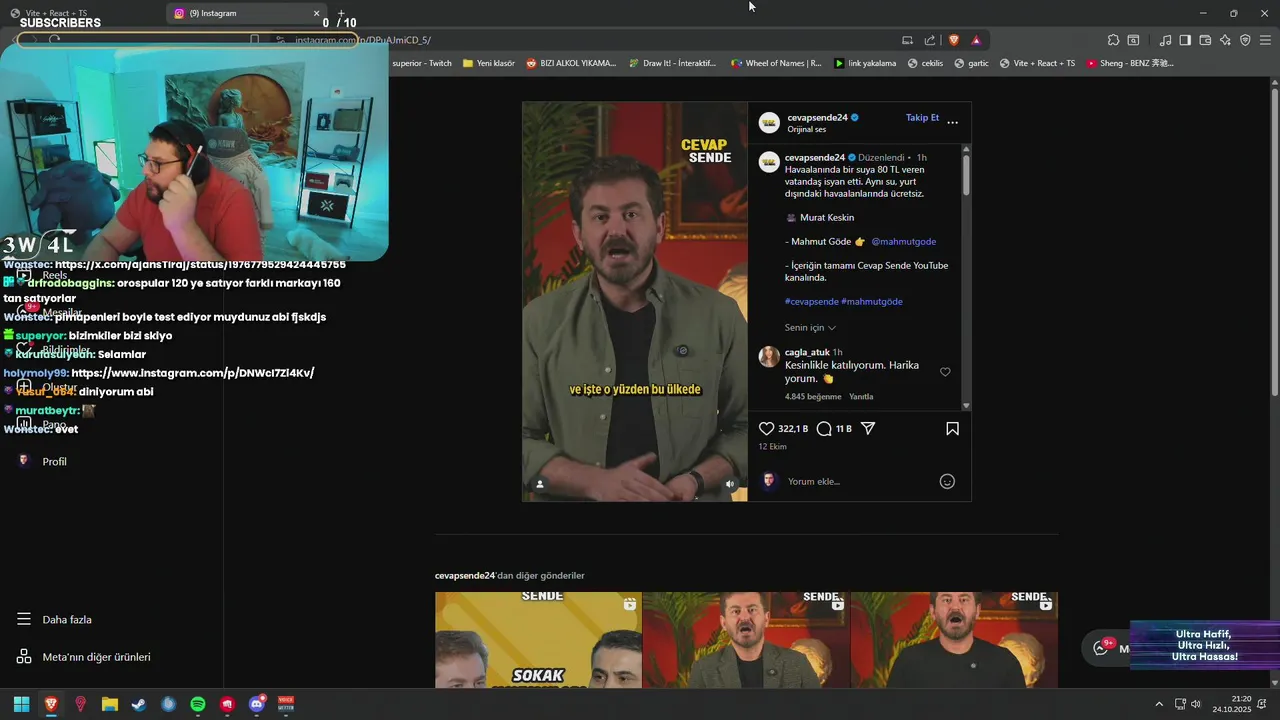Open the 'cekilis' bookmark
1280x720 pixels.
tap(925, 63)
